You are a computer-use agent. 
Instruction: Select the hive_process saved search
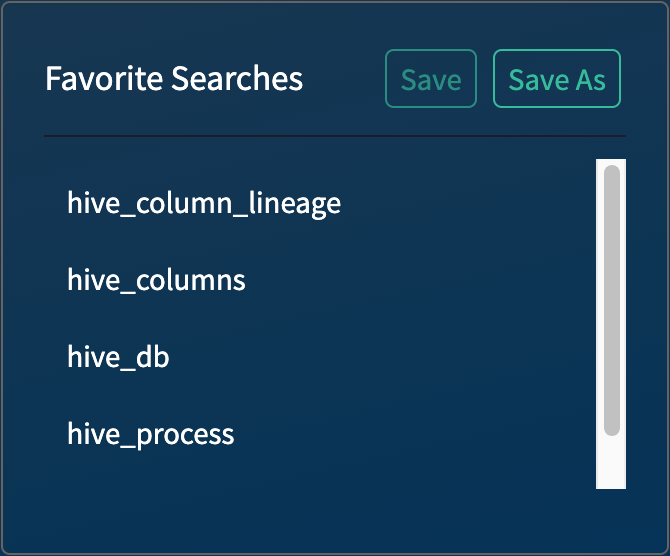click(x=151, y=434)
